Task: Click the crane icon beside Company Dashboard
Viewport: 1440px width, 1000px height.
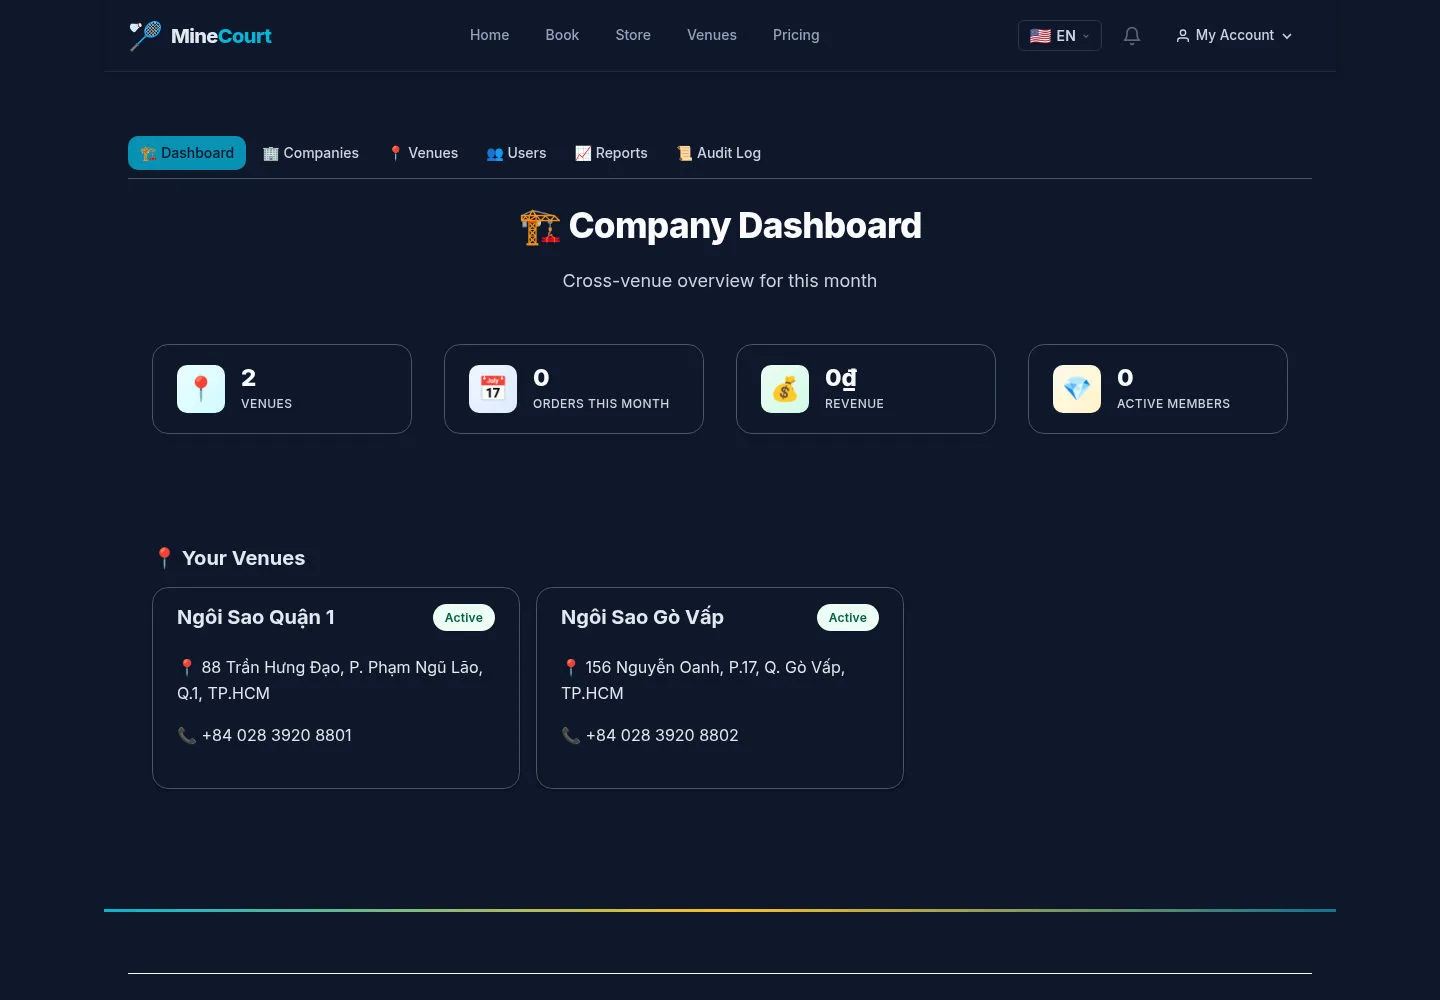Action: pyautogui.click(x=540, y=227)
